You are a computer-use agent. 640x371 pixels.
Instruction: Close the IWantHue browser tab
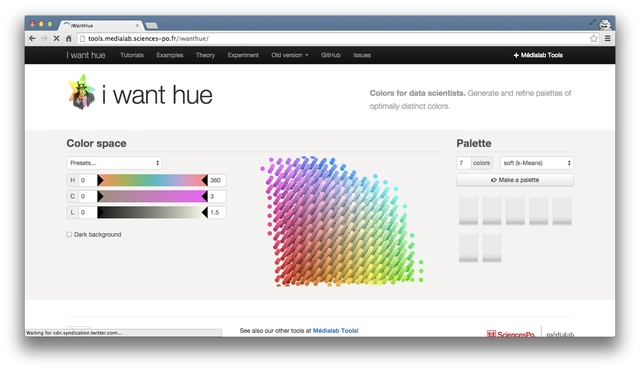[x=137, y=25]
